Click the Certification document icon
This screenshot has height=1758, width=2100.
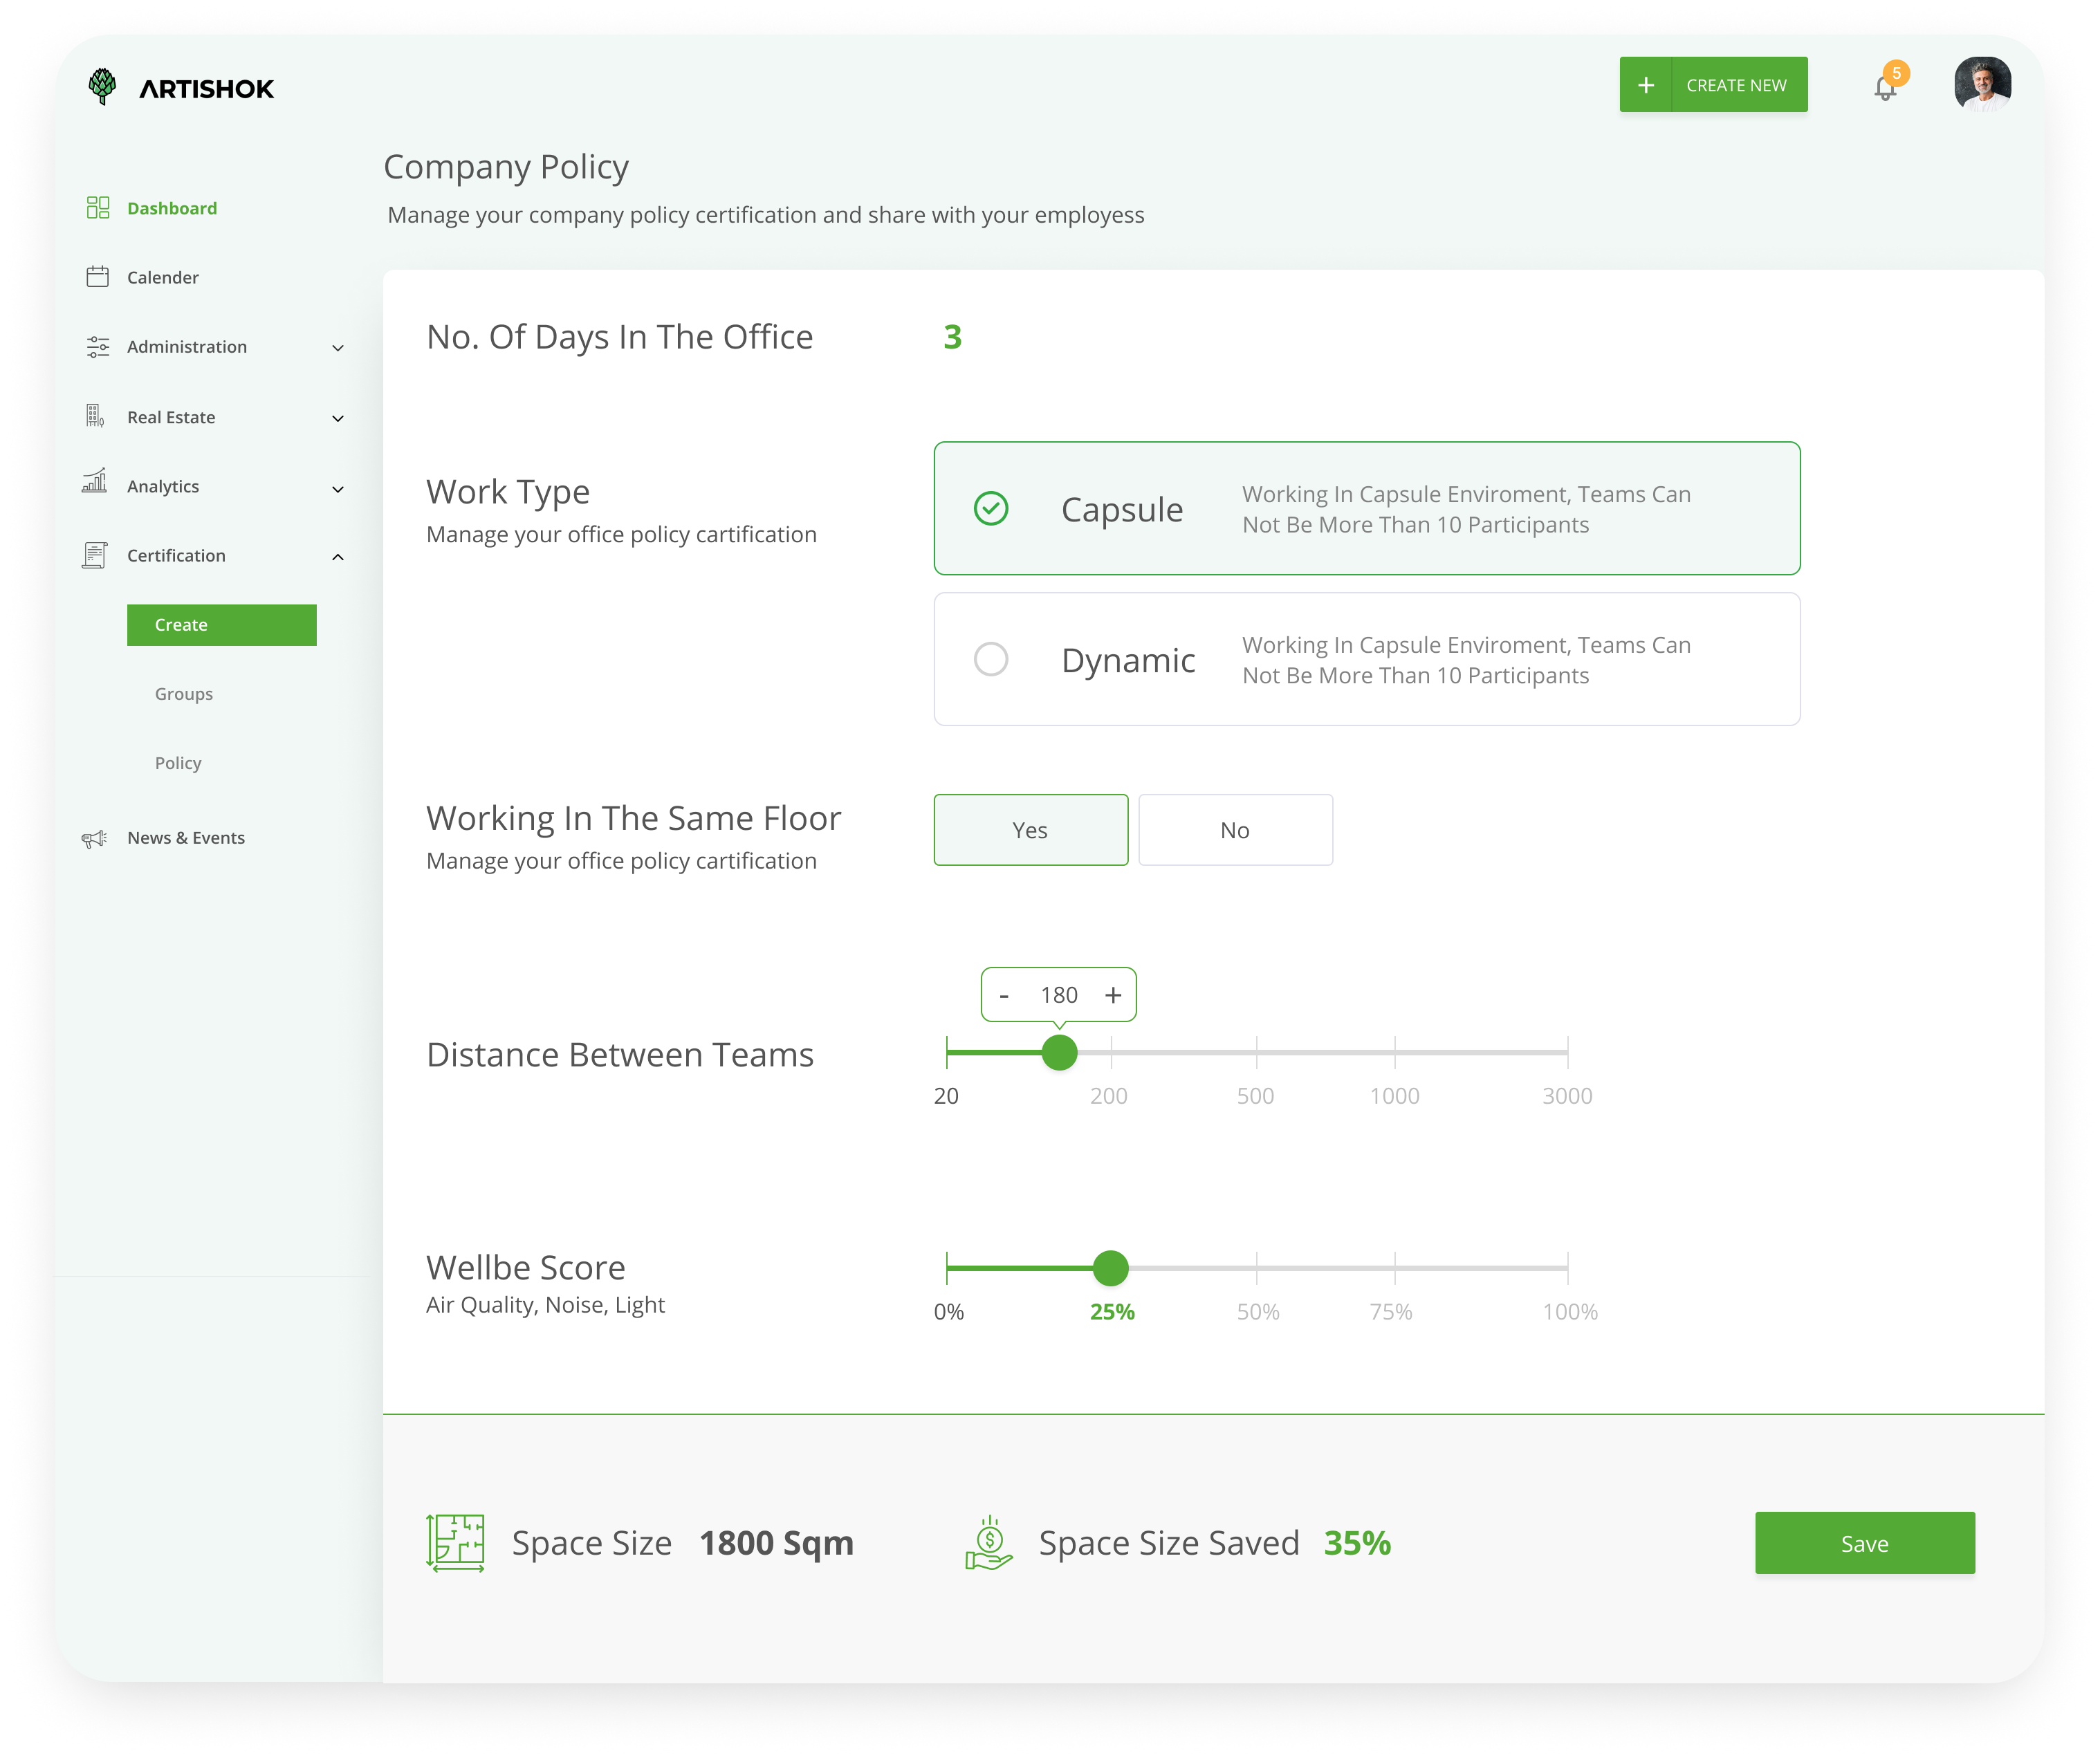[x=94, y=555]
